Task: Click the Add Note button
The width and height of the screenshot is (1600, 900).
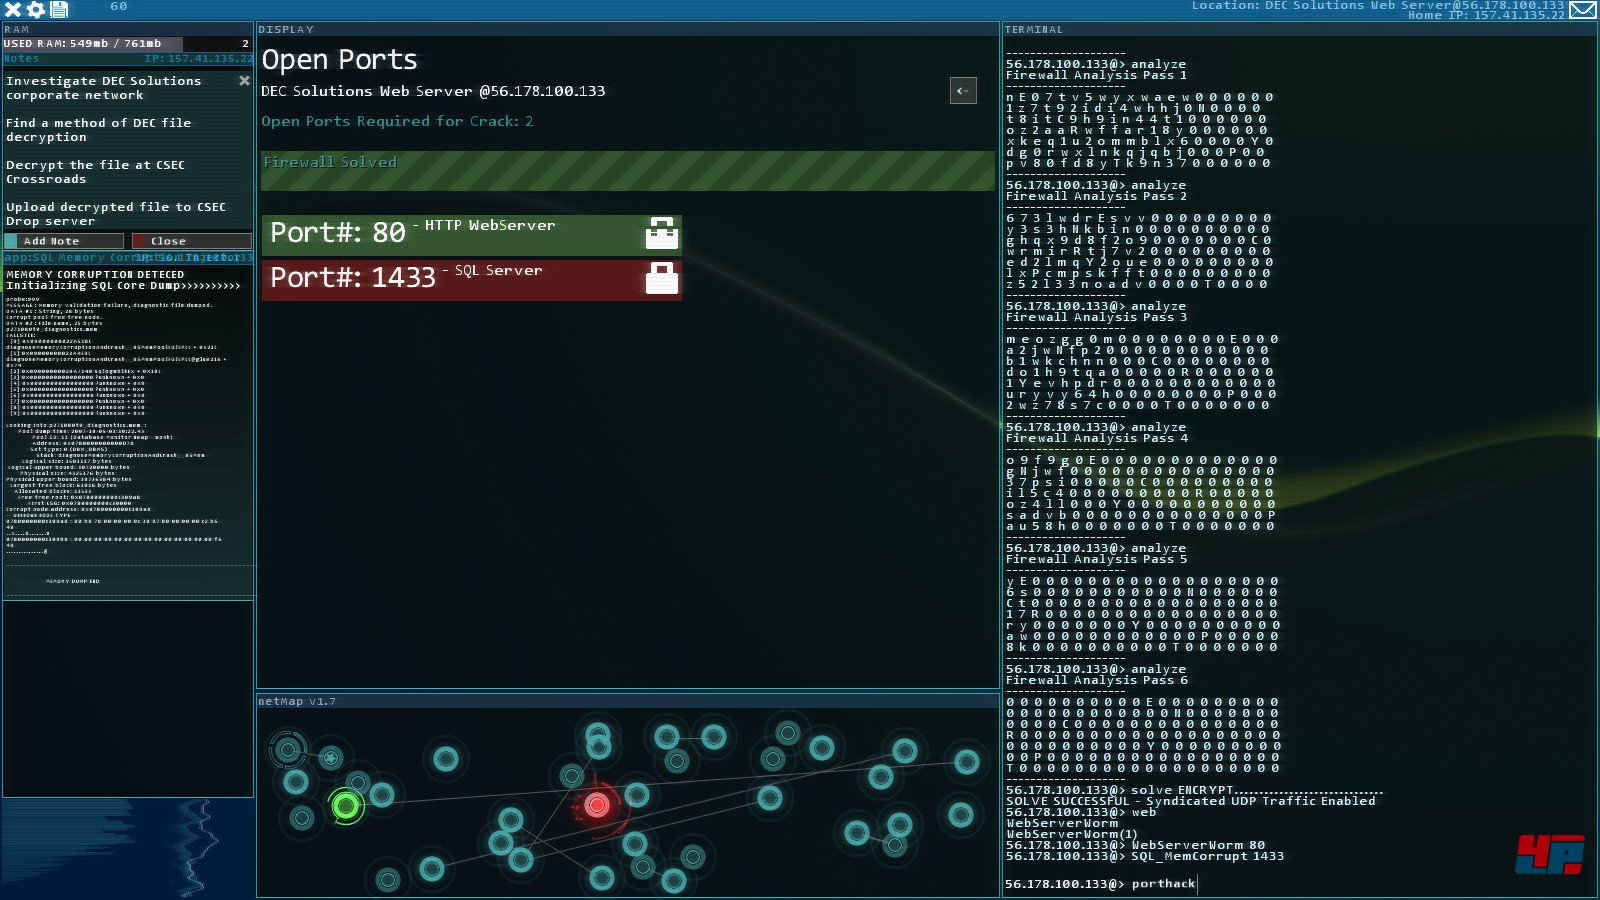Action: pyautogui.click(x=64, y=241)
